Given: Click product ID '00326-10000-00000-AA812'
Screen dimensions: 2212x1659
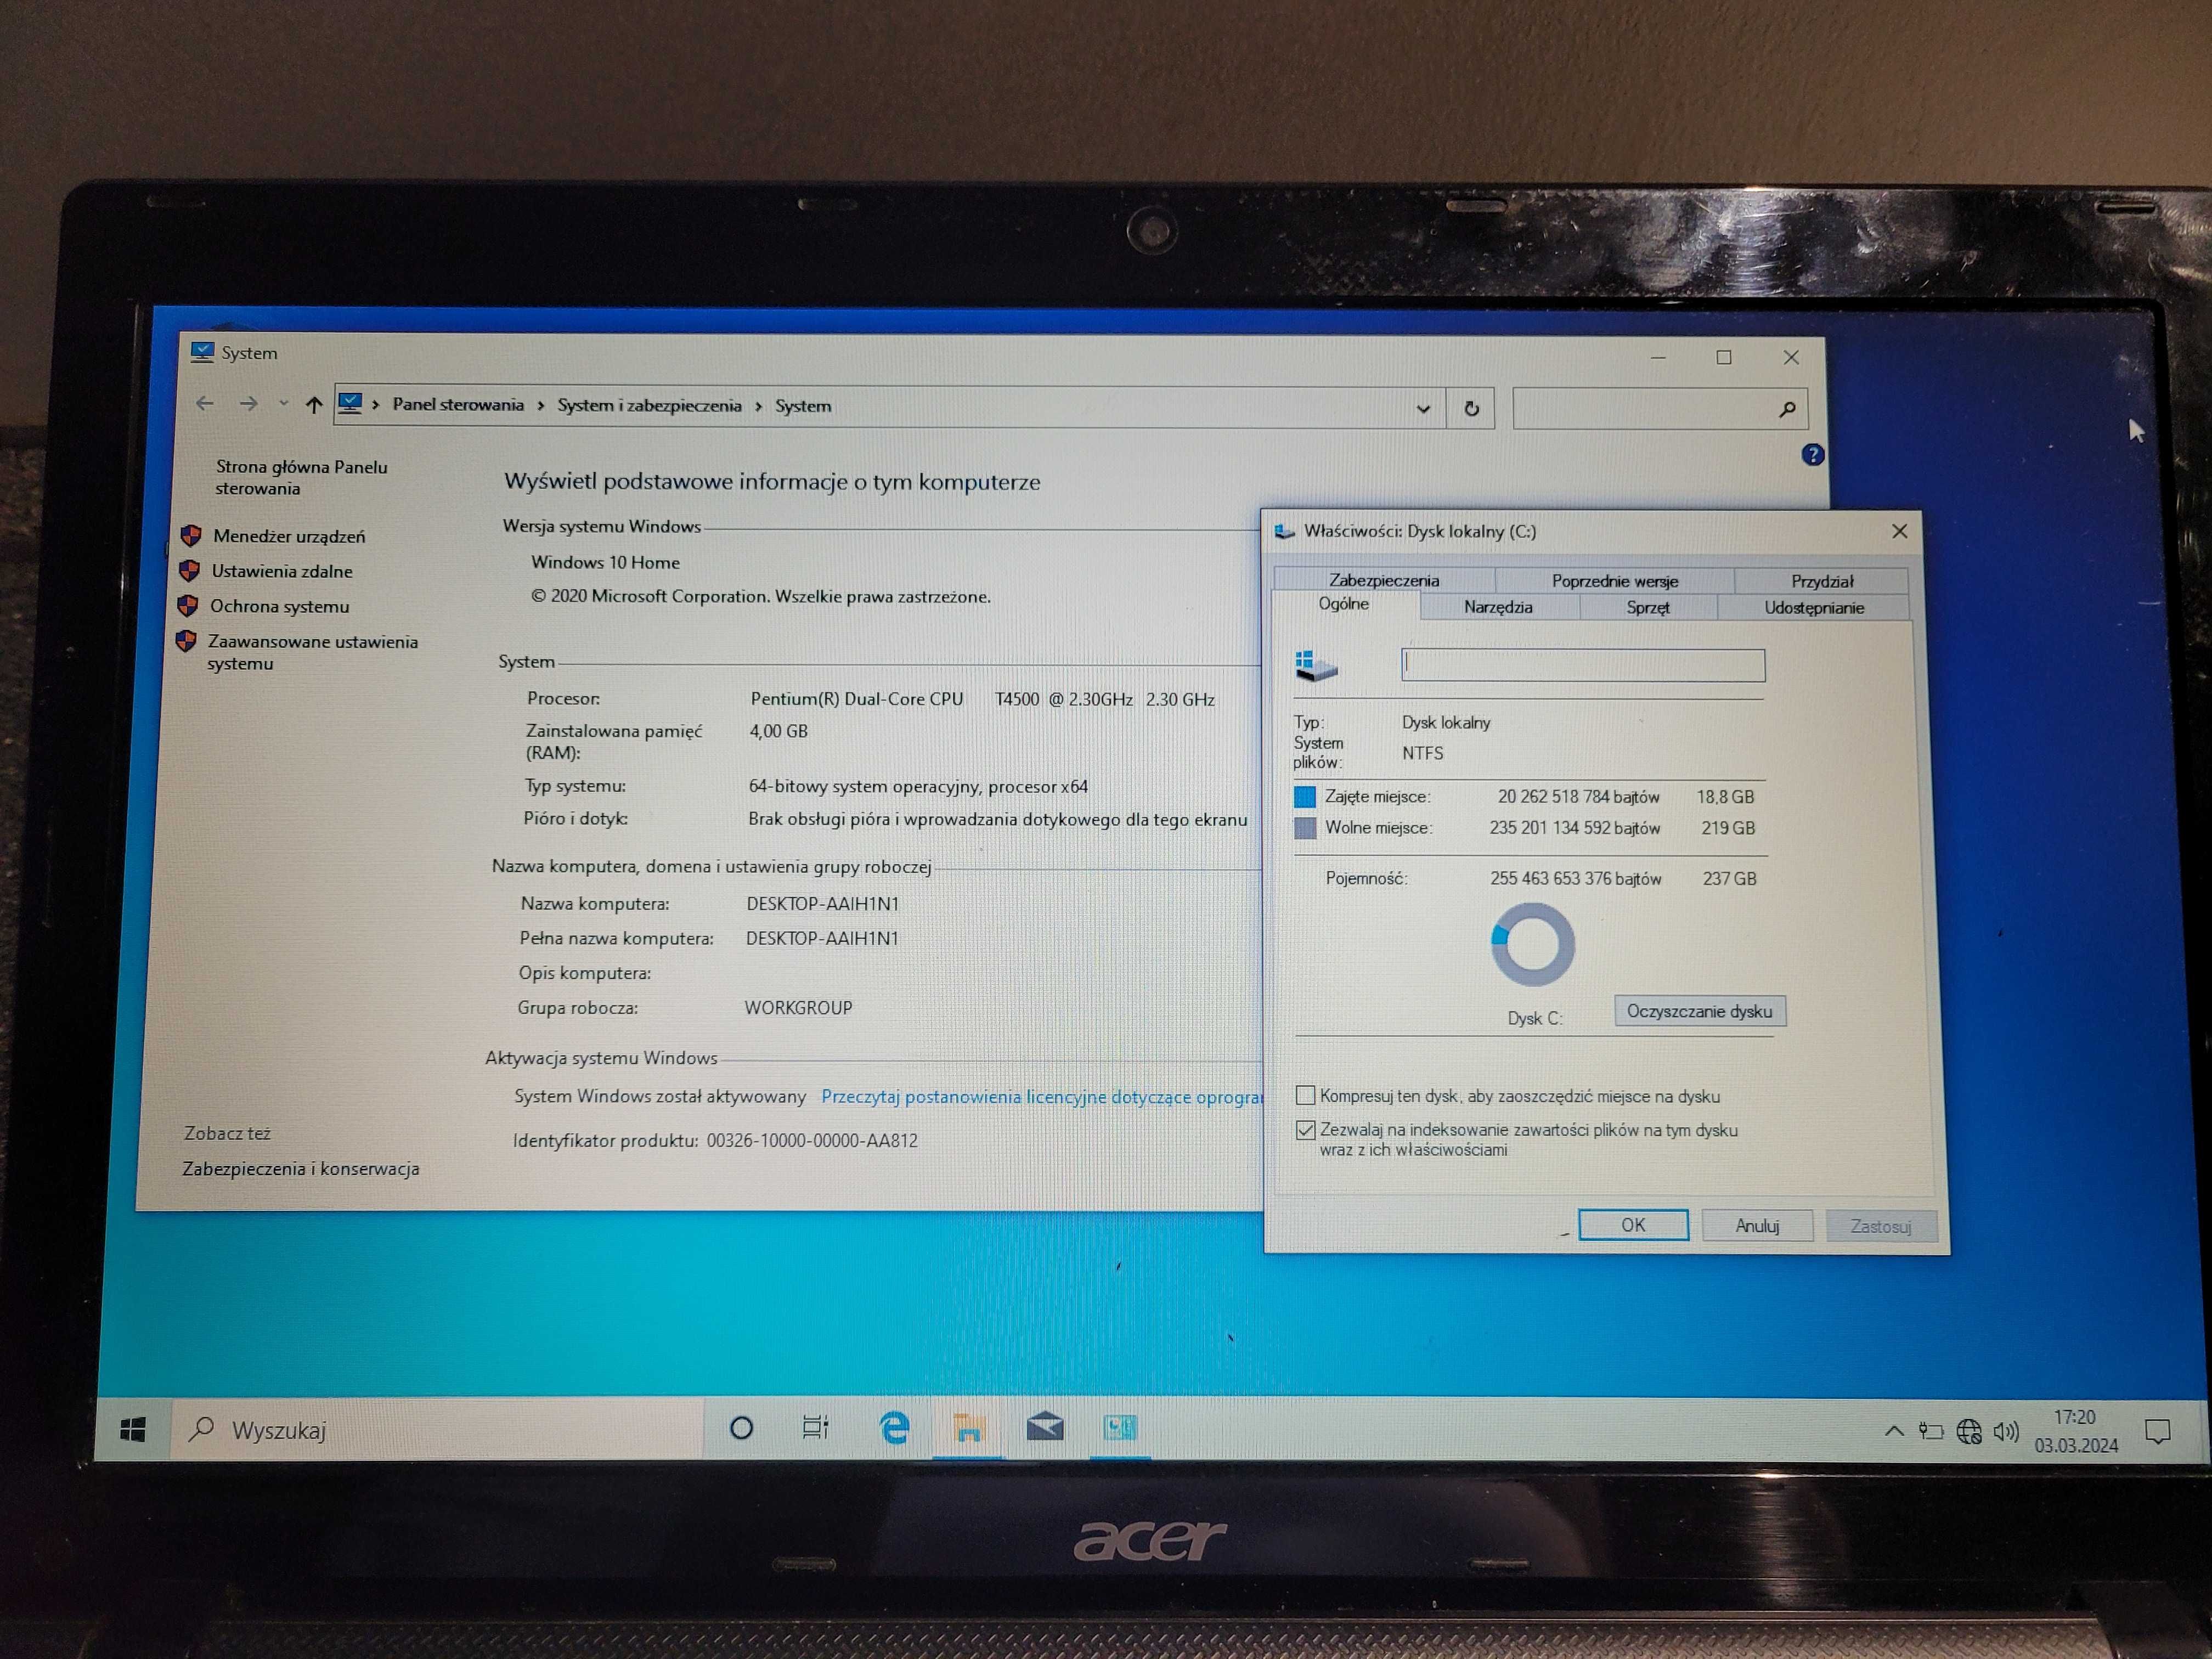Looking at the screenshot, I should [x=811, y=1140].
